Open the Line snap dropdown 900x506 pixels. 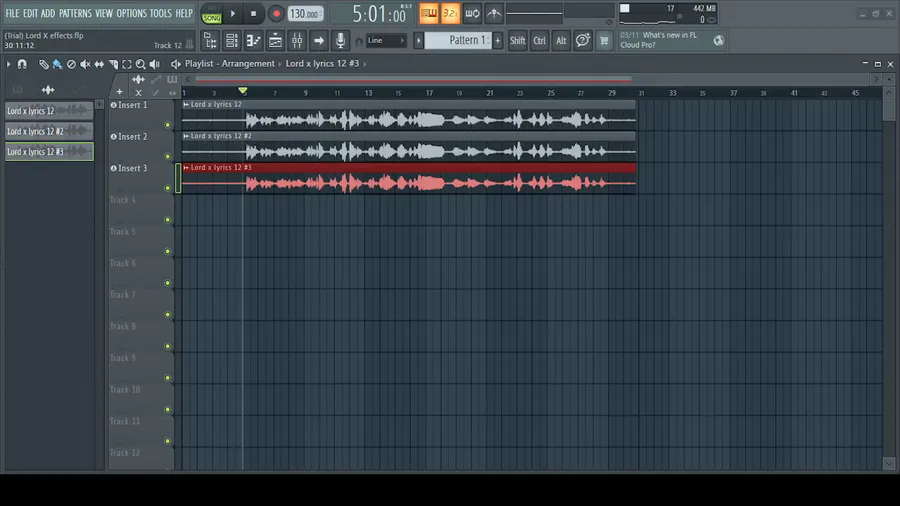pyautogui.click(x=386, y=41)
